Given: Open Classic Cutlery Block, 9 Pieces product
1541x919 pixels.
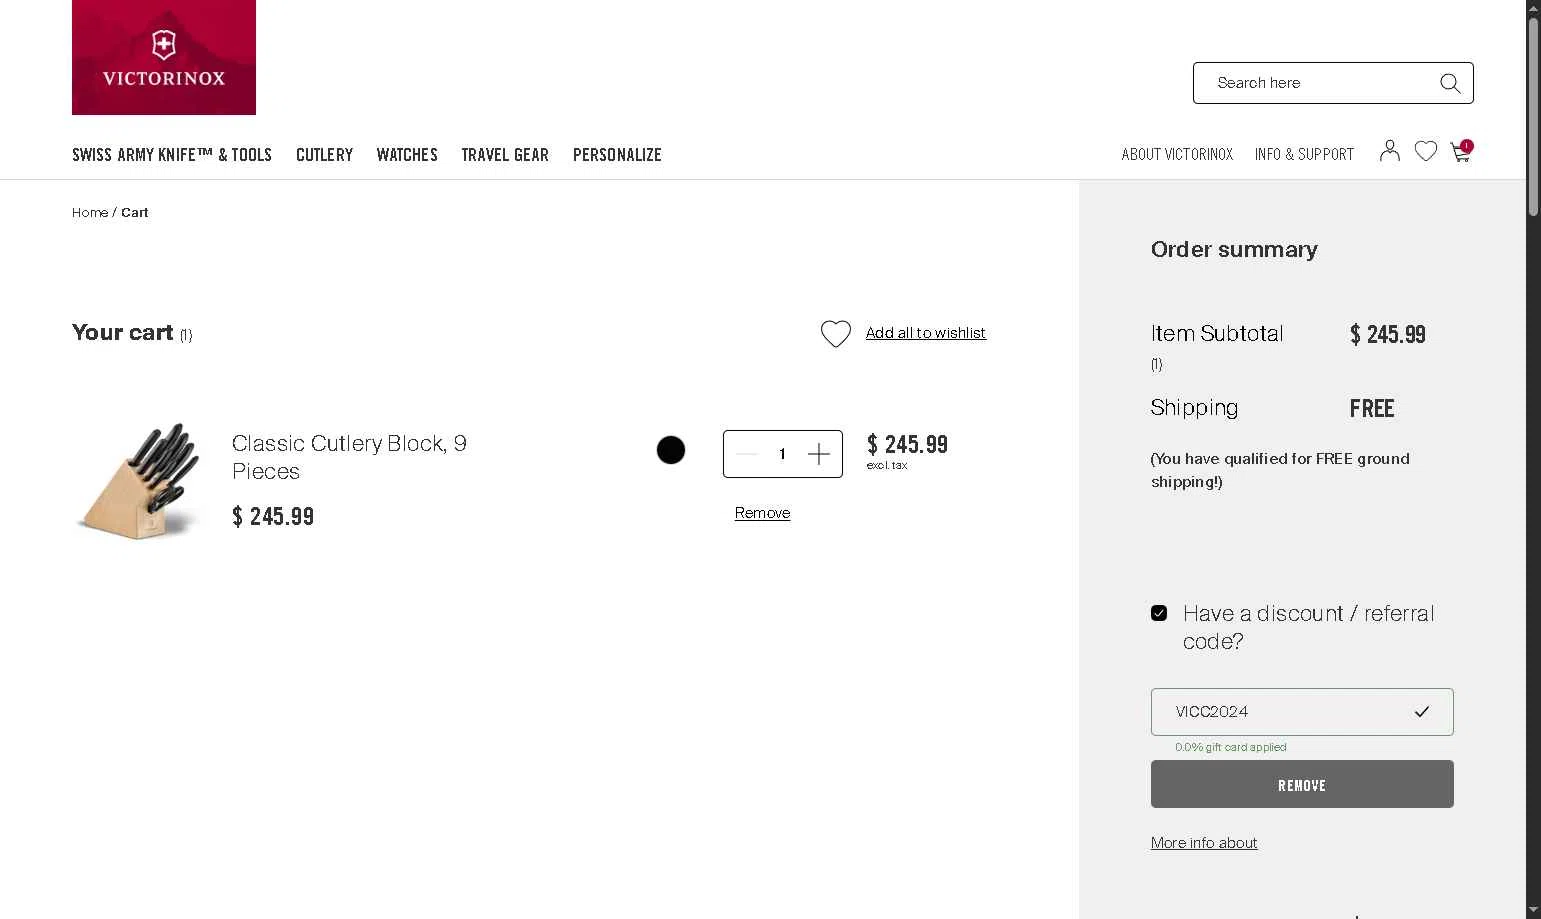Looking at the screenshot, I should [x=349, y=457].
